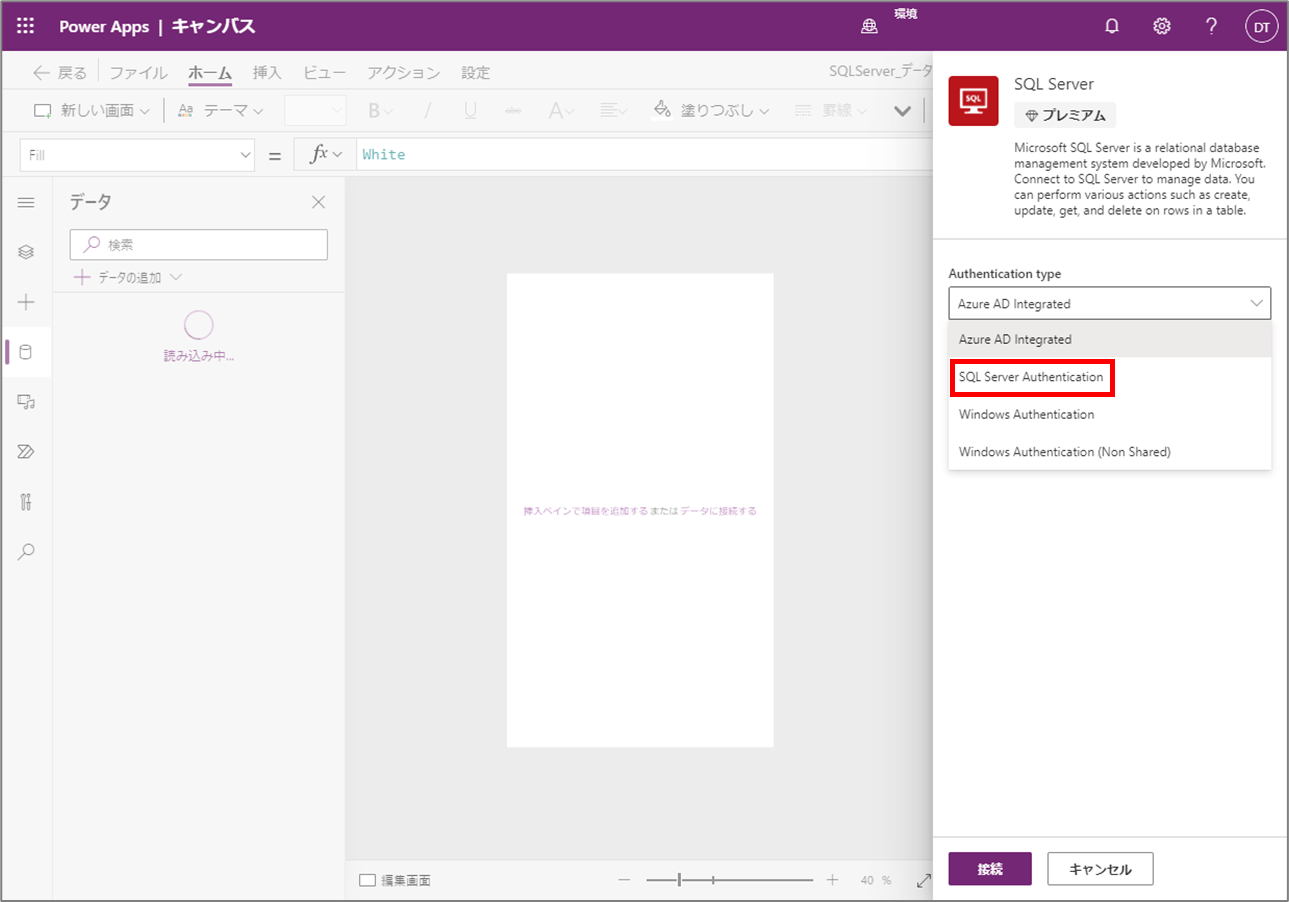This screenshot has height=902, width=1289.
Task: Expand the toolbar overflow chevron
Action: pos(902,110)
